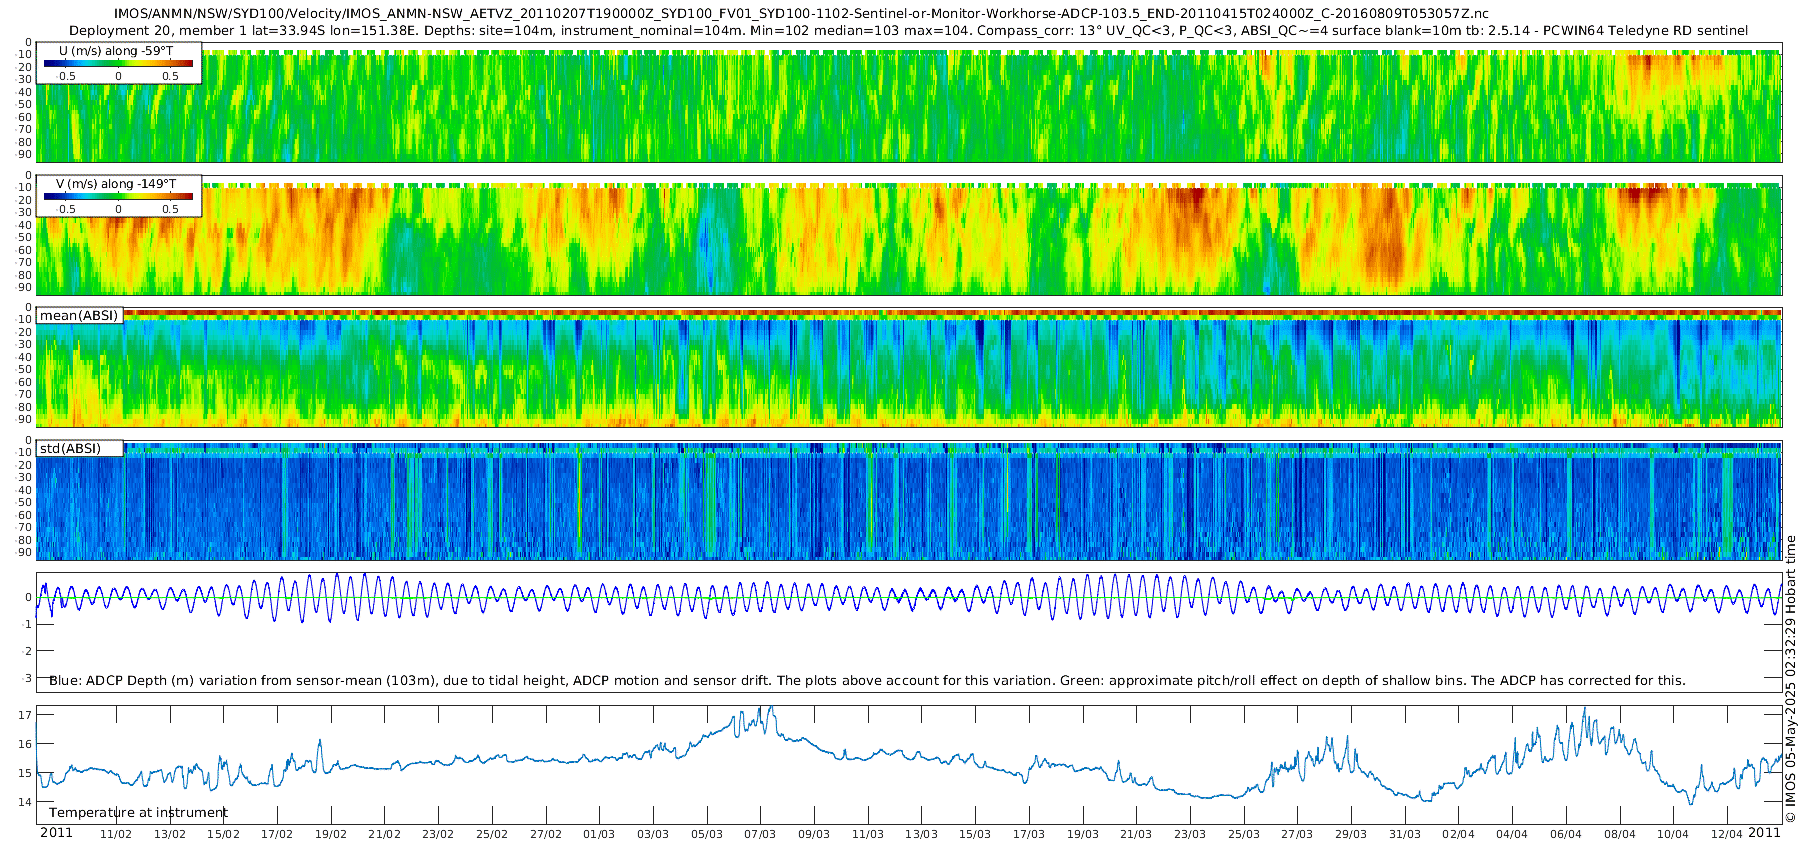The image size is (1800, 850).
Task: Click the 09/03 date tick label
Action: (814, 834)
